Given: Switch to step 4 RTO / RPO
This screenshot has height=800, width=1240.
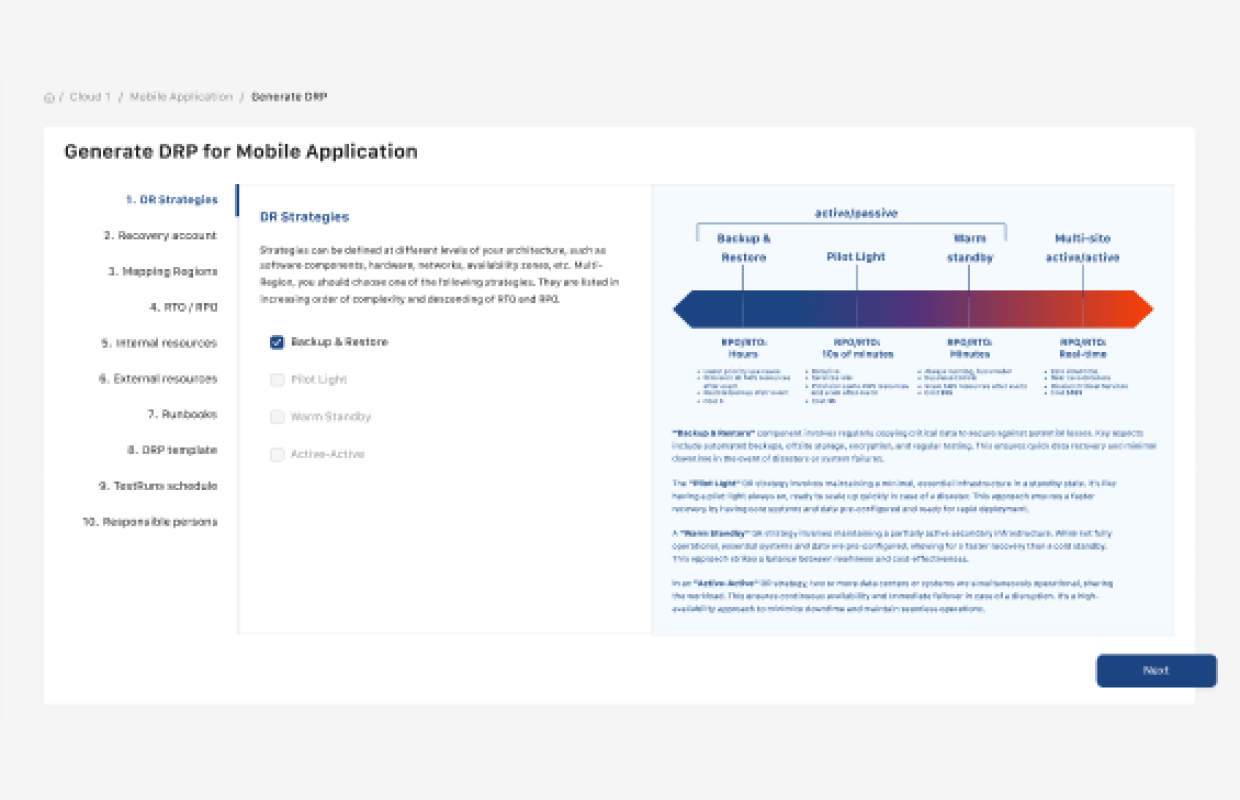Looking at the screenshot, I should coord(183,307).
